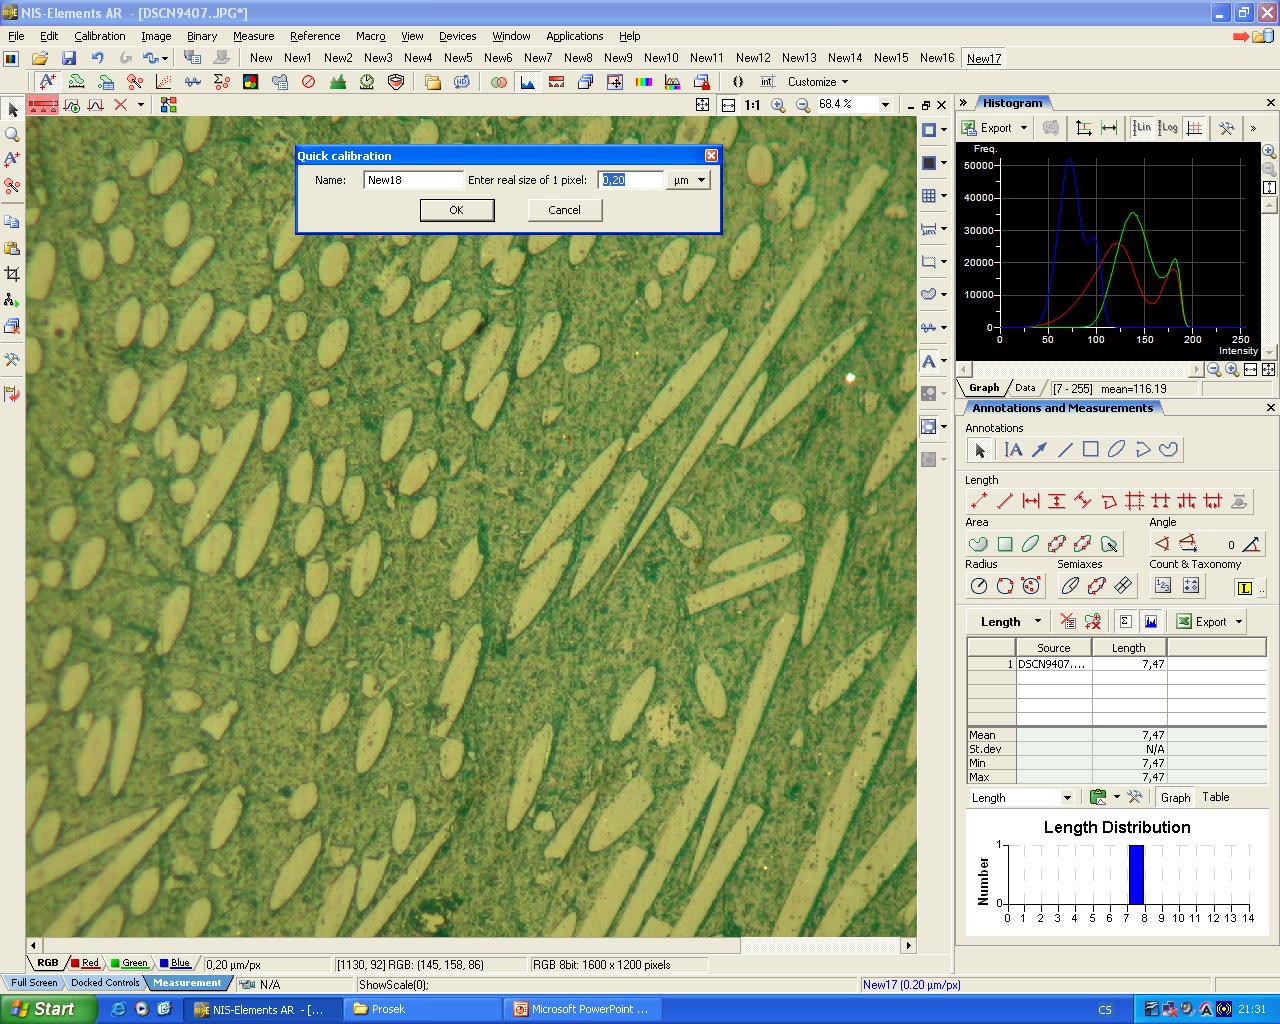The width and height of the screenshot is (1280, 1024).
Task: Expand the histogram Export dropdown arrow
Action: (x=1024, y=128)
